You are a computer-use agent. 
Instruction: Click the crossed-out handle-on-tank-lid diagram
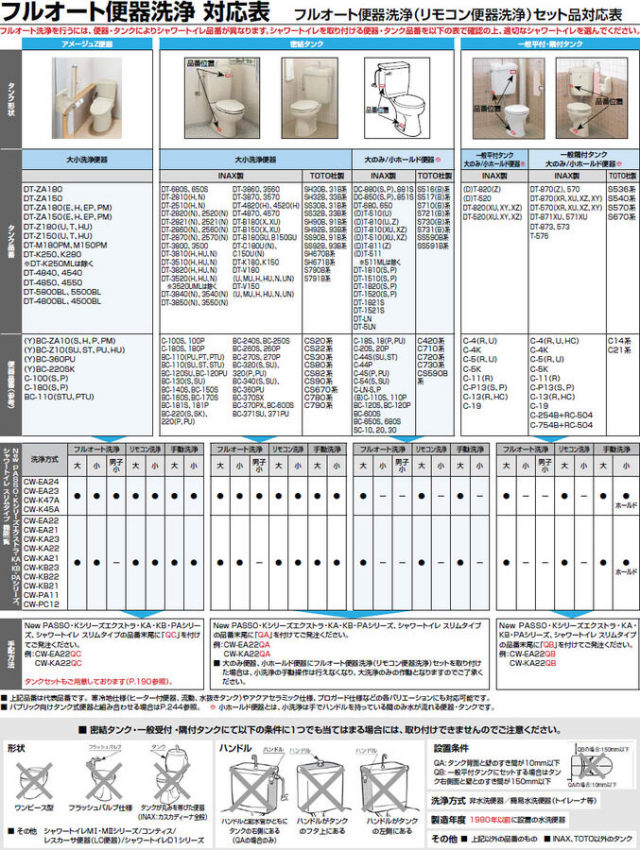tap(320, 784)
